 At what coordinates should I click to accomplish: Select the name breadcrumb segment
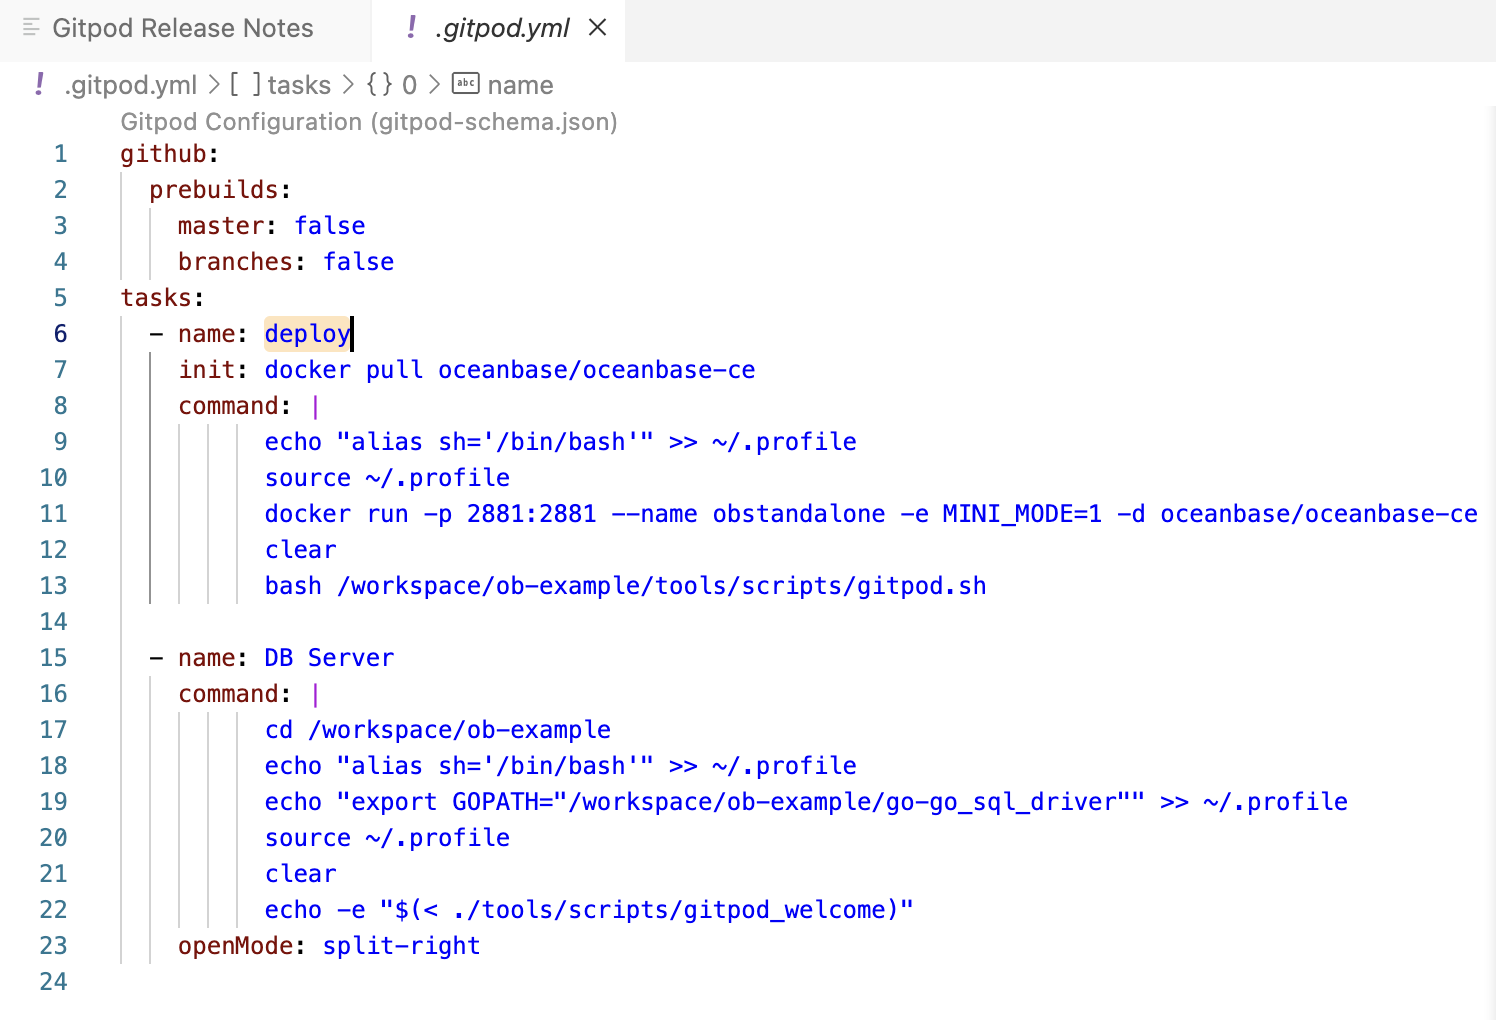pyautogui.click(x=520, y=85)
